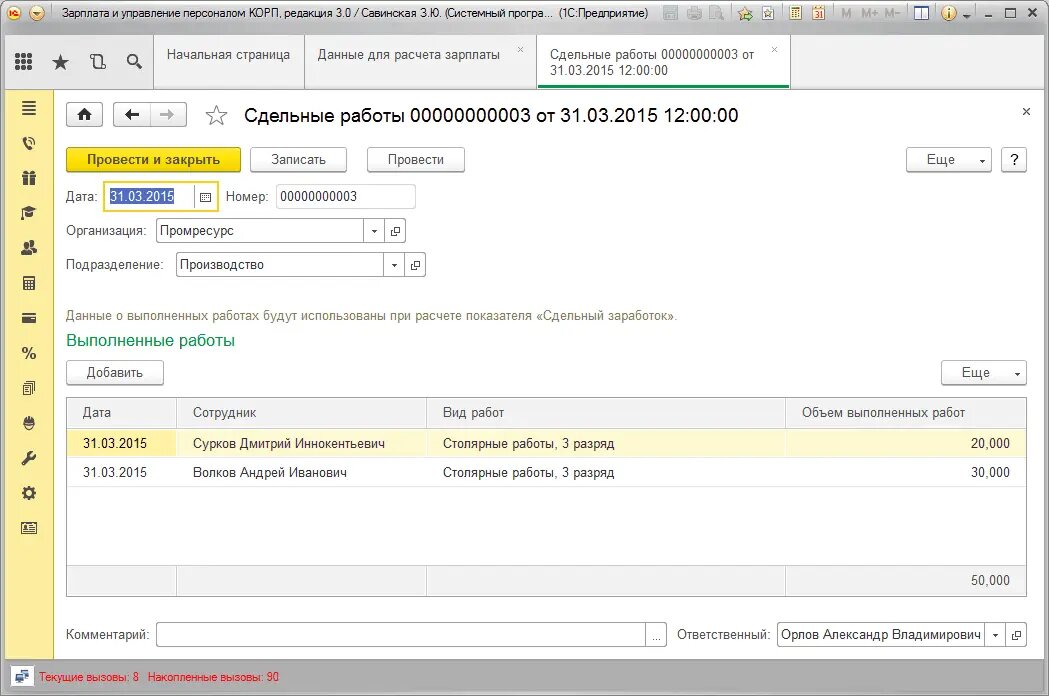Click the Записать button

pos(298,159)
